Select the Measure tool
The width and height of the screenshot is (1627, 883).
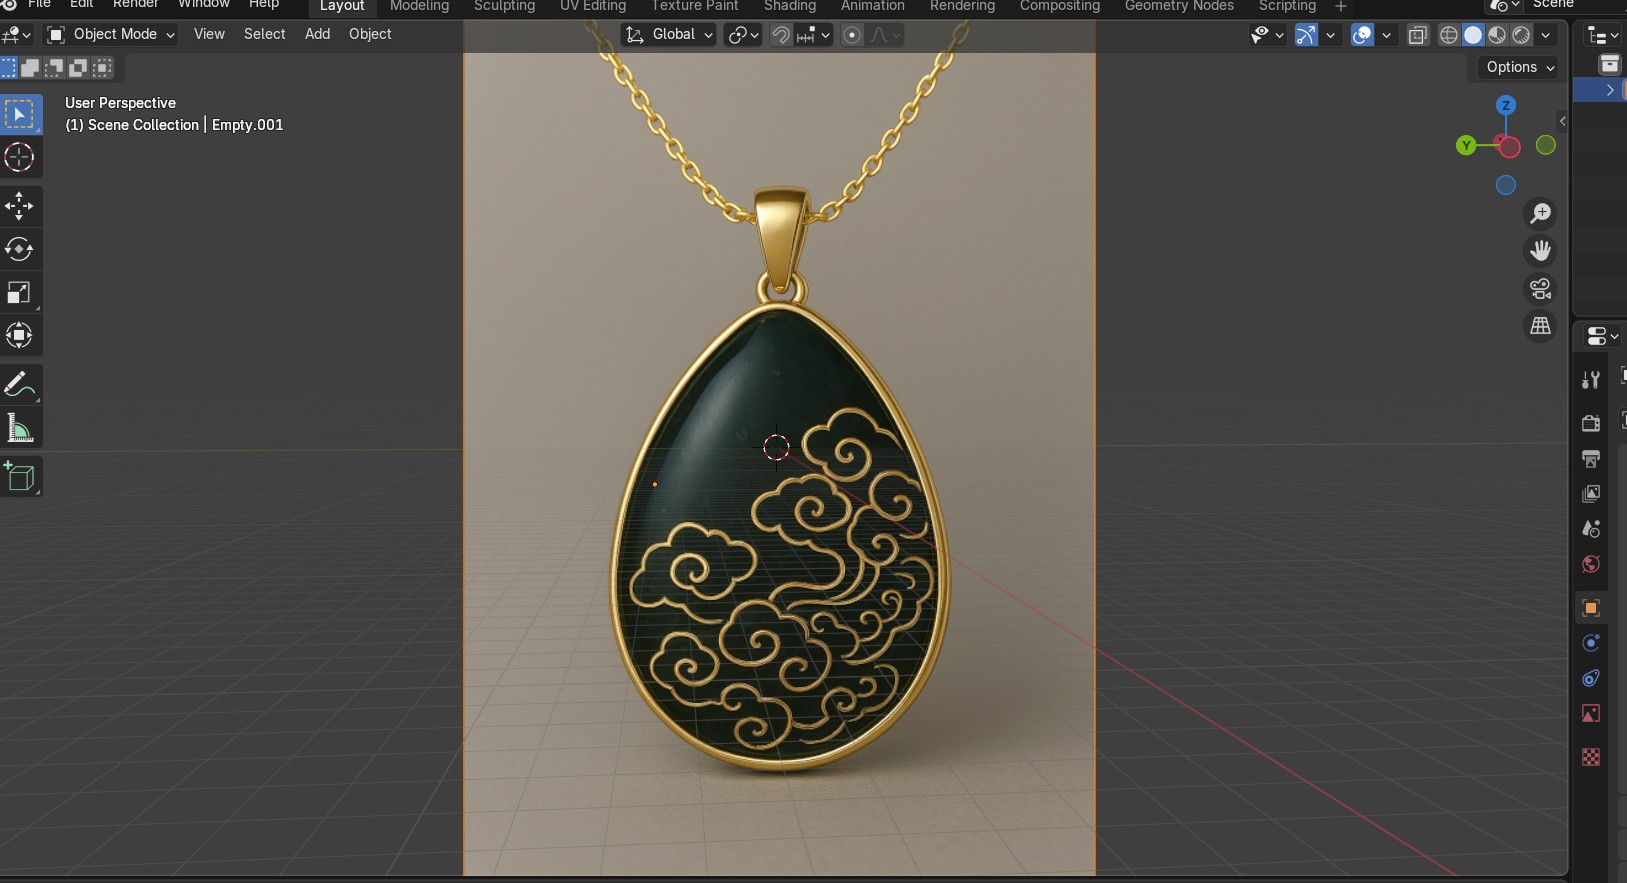click(x=20, y=428)
